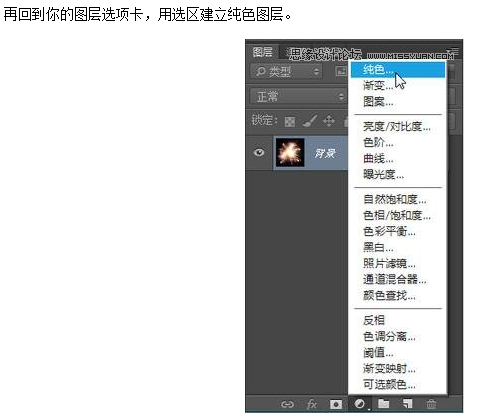The width and height of the screenshot is (478, 413).
Task: Select 色调分离... adjustment
Action: click(398, 336)
